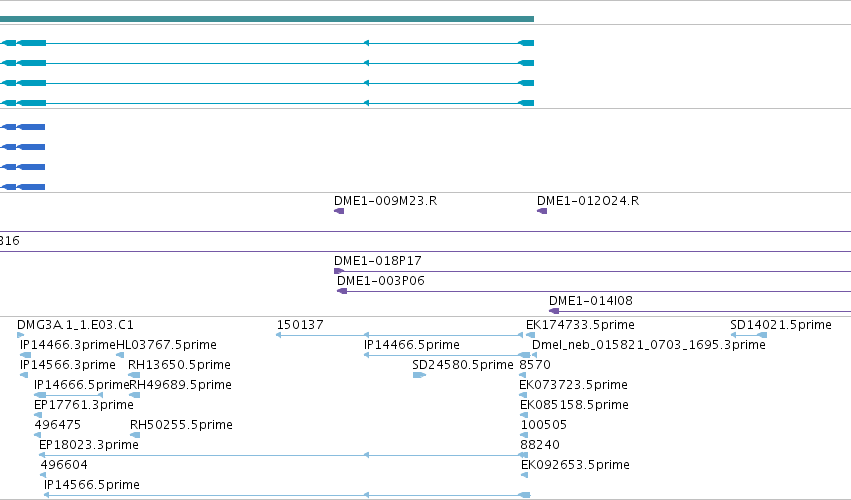Viewport: 851px width, 500px height.
Task: Open the EP18023.3prime label
Action: (88, 445)
